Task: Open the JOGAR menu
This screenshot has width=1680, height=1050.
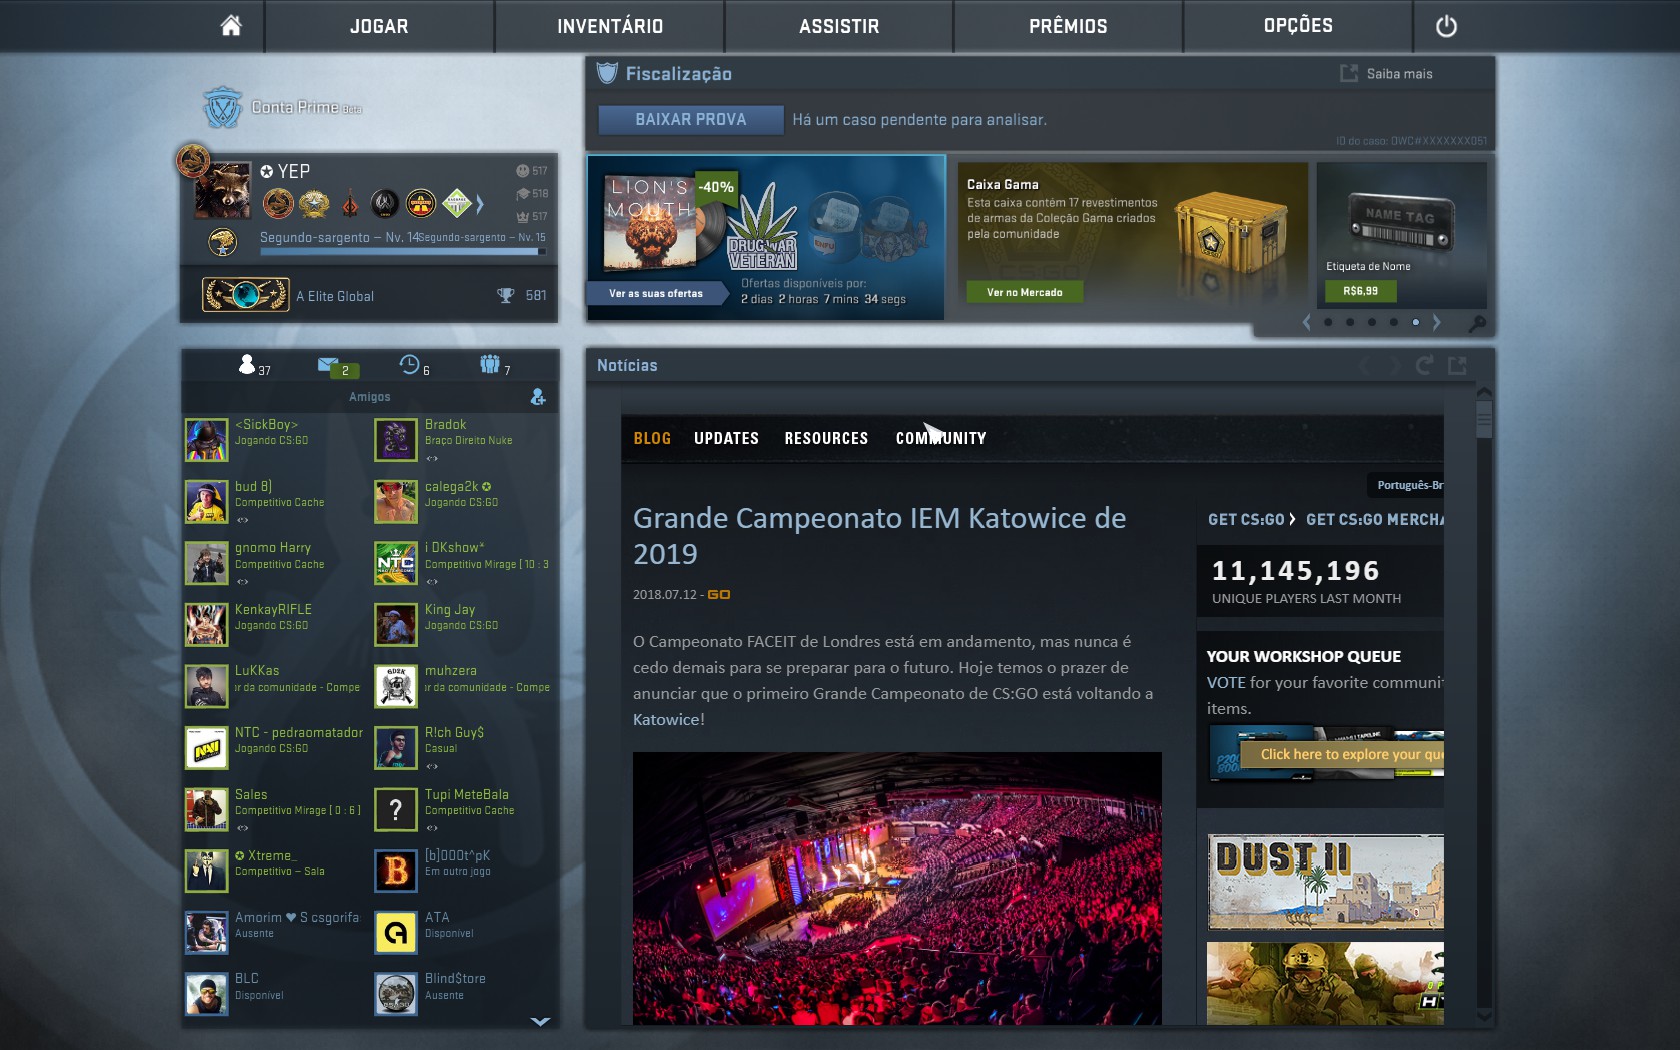Action: pos(379,26)
